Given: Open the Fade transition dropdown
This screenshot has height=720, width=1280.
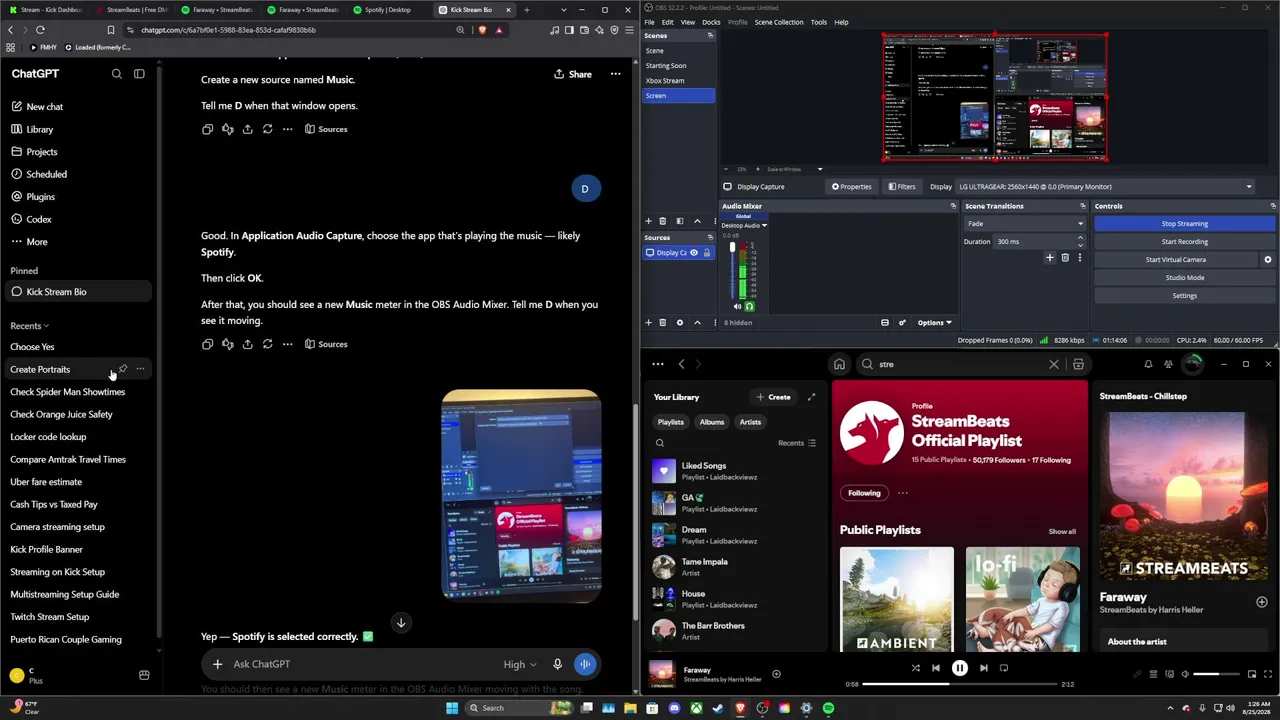Looking at the screenshot, I should tap(1024, 224).
